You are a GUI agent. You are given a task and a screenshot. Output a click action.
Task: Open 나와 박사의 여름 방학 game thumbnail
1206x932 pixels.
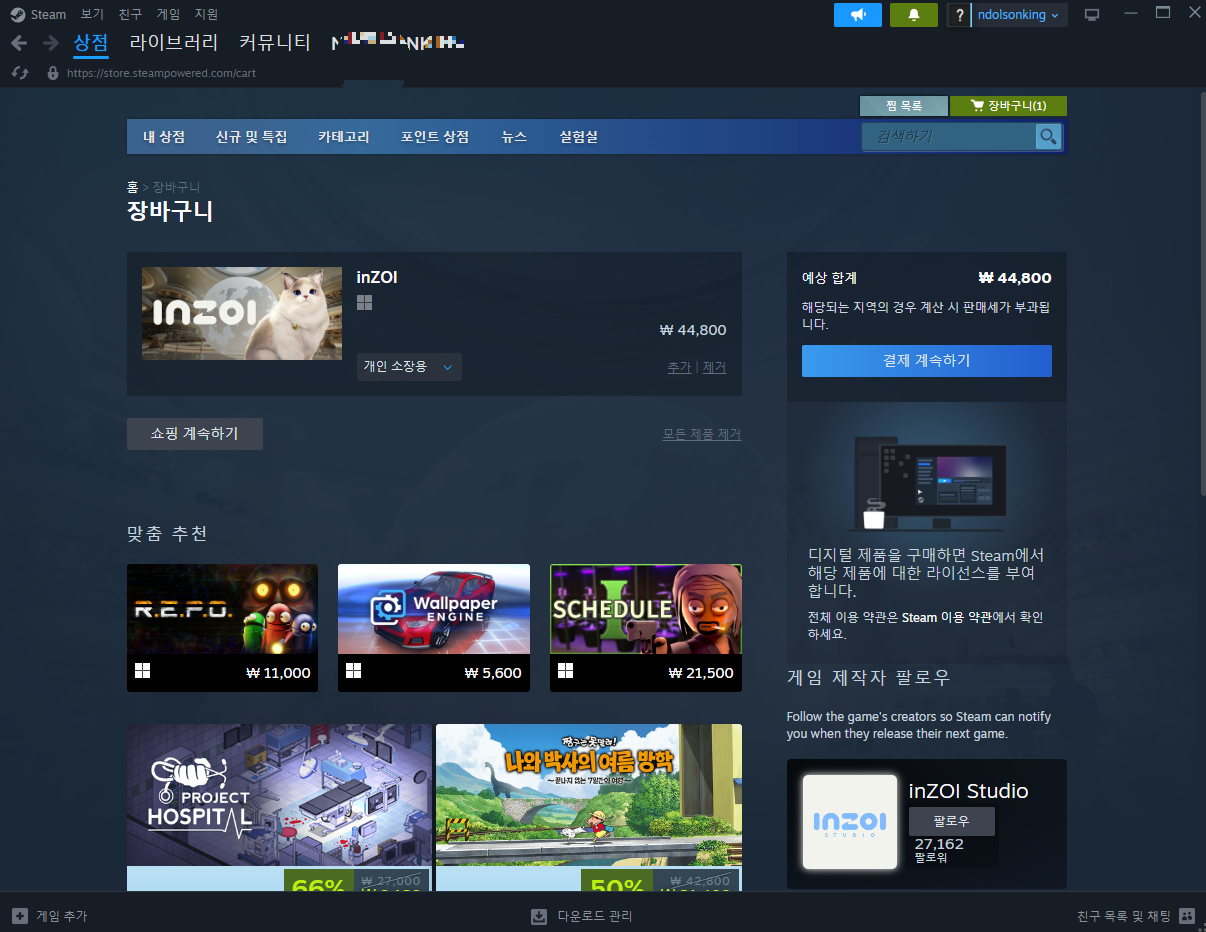[589, 796]
